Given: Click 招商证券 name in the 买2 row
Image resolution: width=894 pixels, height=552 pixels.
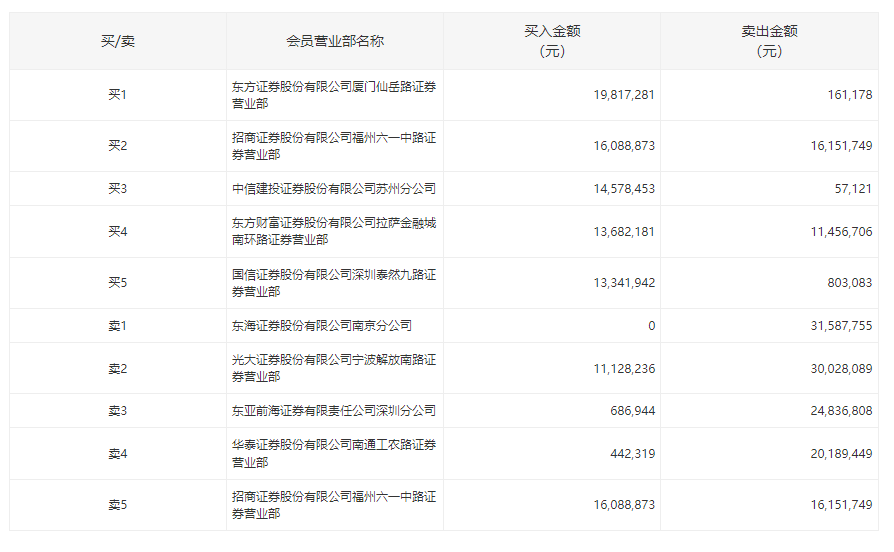Looking at the screenshot, I should pyautogui.click(x=334, y=146).
